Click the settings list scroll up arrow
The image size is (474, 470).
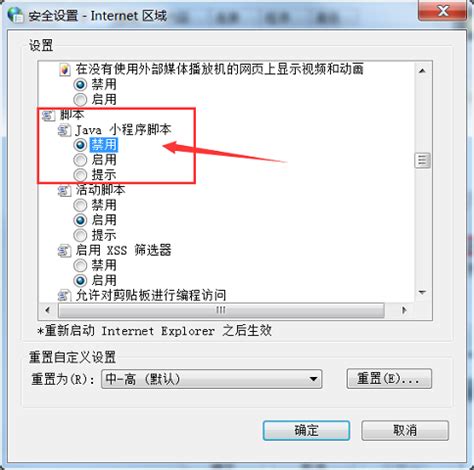pyautogui.click(x=422, y=71)
